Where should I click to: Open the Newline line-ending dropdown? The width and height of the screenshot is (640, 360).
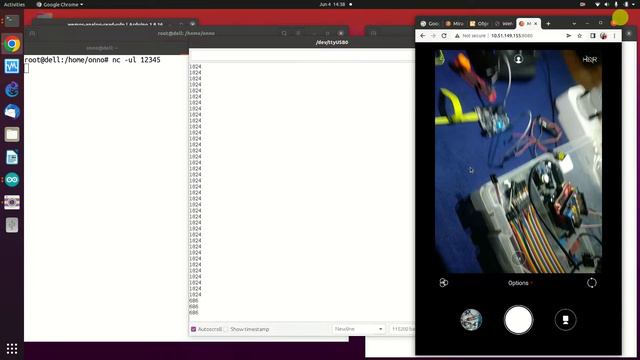[x=358, y=329]
